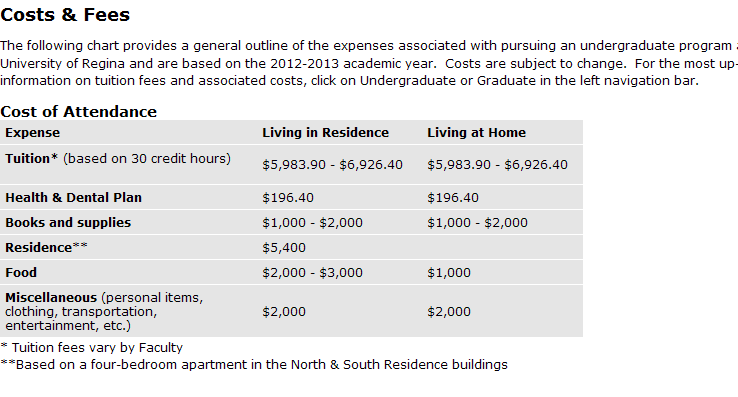
Task: Click books cost under Living at Home
Action: (477, 223)
